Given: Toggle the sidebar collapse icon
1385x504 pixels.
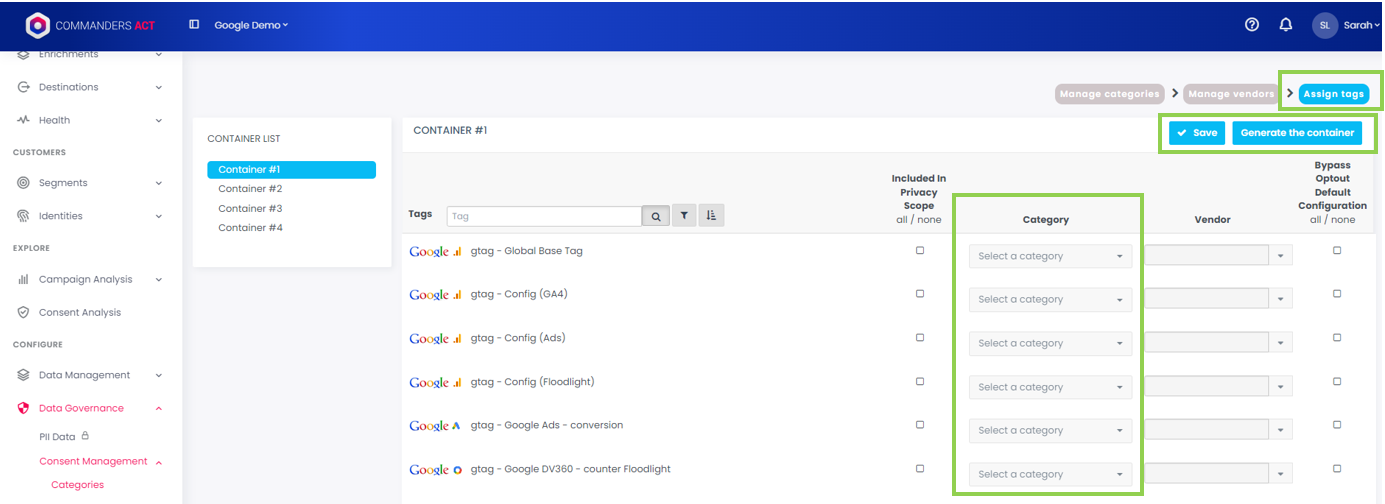Looking at the screenshot, I should click(194, 25).
